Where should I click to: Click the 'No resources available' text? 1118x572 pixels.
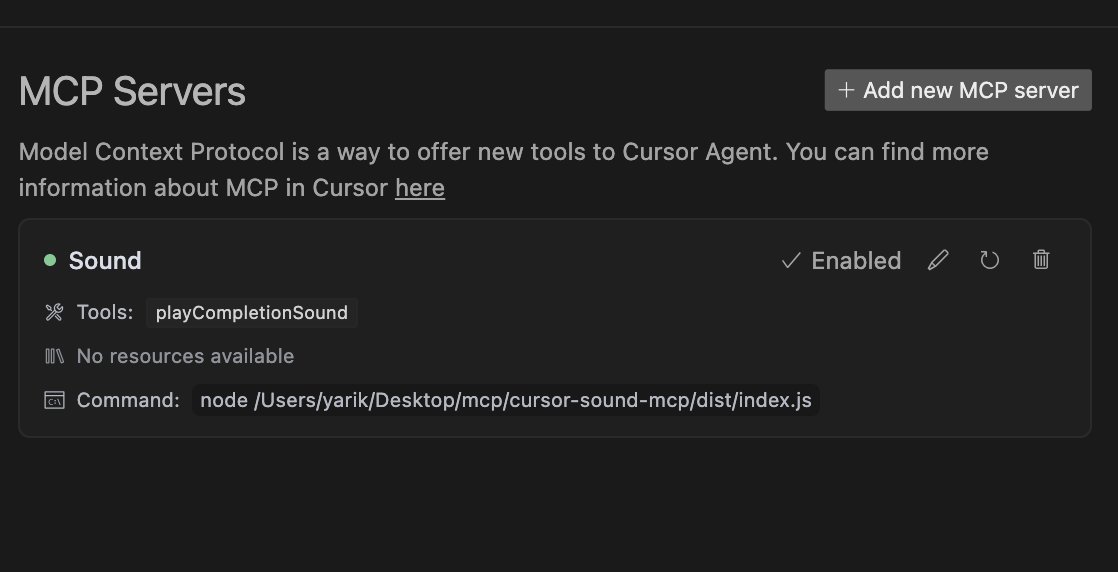point(185,356)
